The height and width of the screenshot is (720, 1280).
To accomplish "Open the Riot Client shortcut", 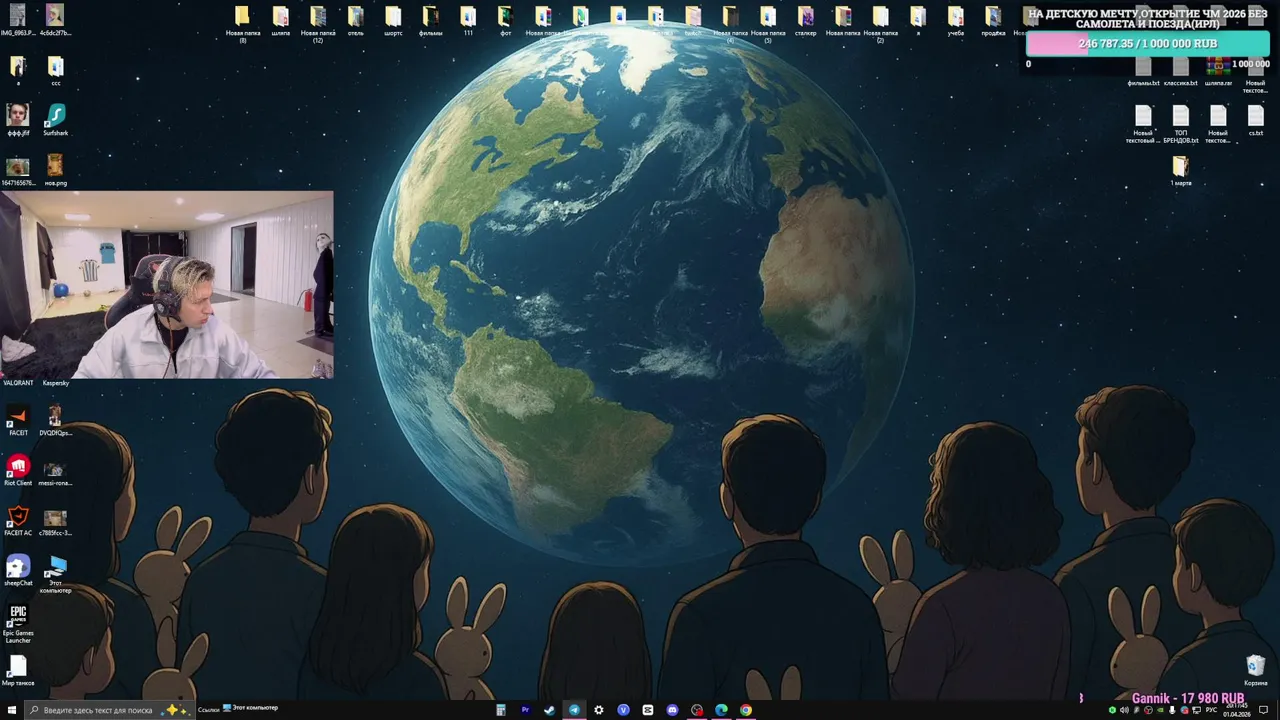I will (x=18, y=469).
